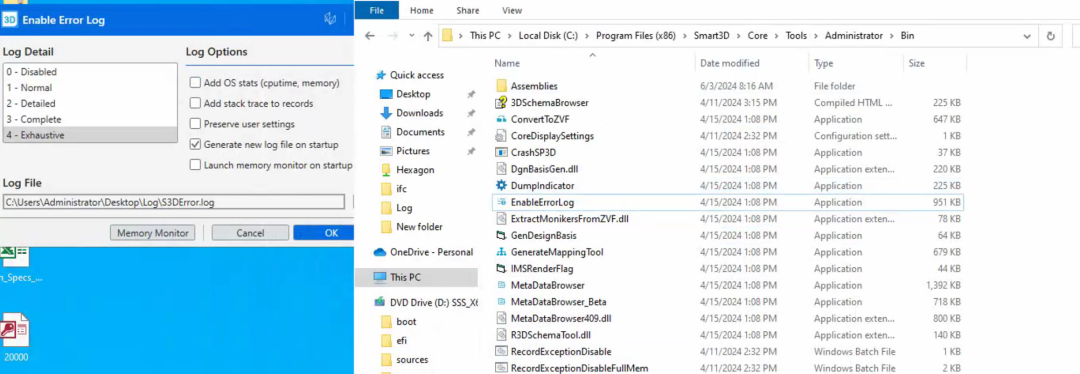
Task: Click the 3D icon in Enable Error Log title bar
Action: coord(9,20)
